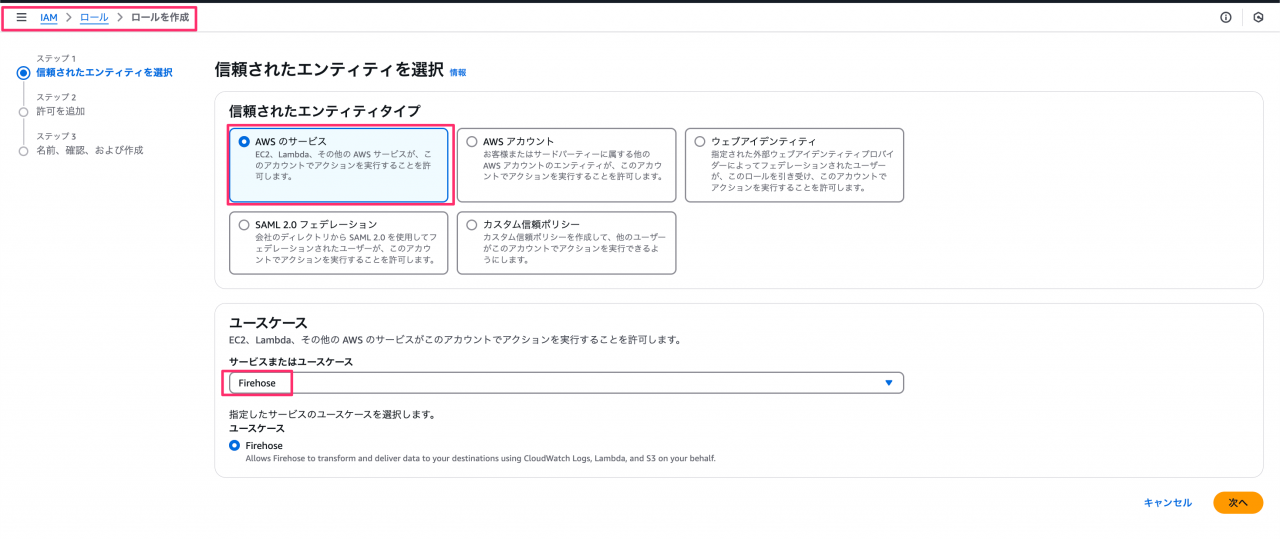The image size is (1280, 539).
Task: Select the ウェブアイデンティティ radio option
Action: point(700,142)
